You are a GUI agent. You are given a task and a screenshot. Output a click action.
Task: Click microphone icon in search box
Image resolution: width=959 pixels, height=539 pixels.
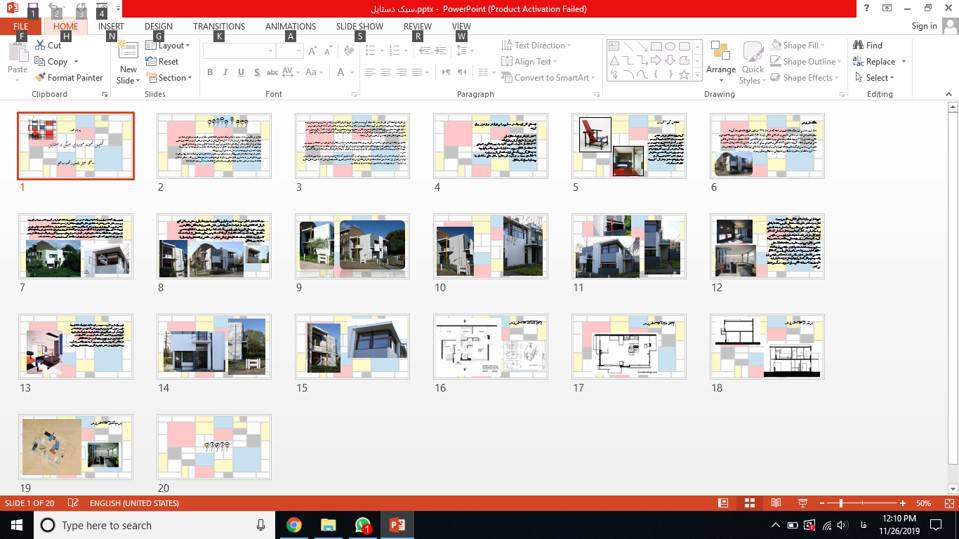pyautogui.click(x=261, y=525)
